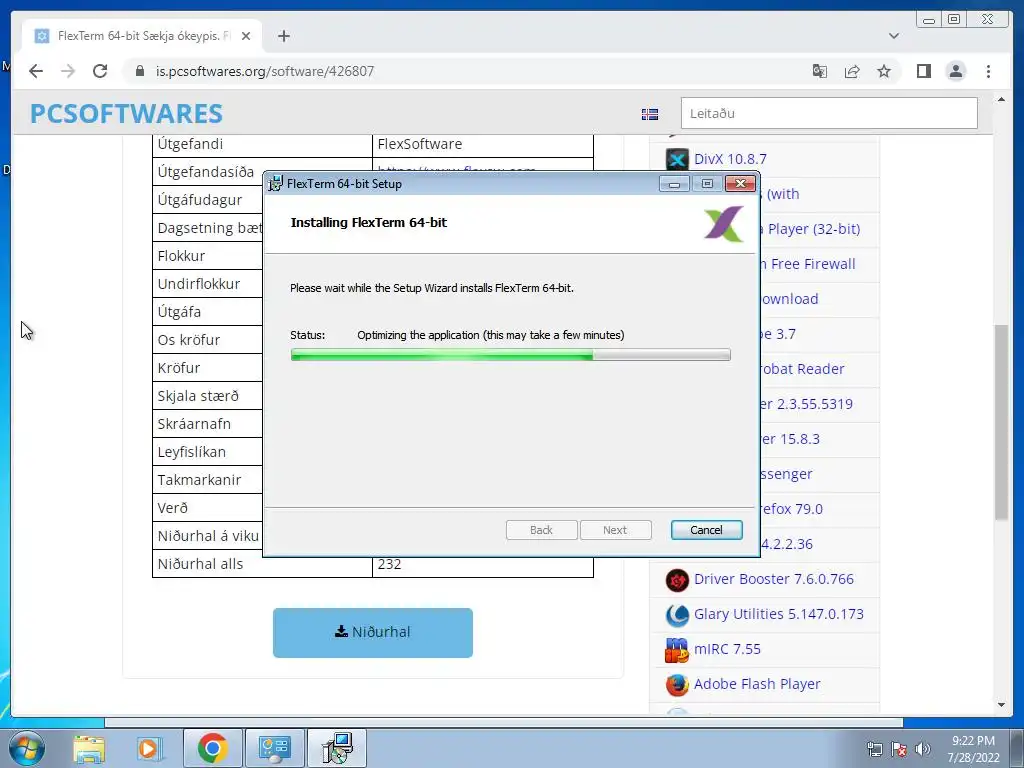Click the Skjala stærð row label
This screenshot has width=1024, height=768.
198,396
